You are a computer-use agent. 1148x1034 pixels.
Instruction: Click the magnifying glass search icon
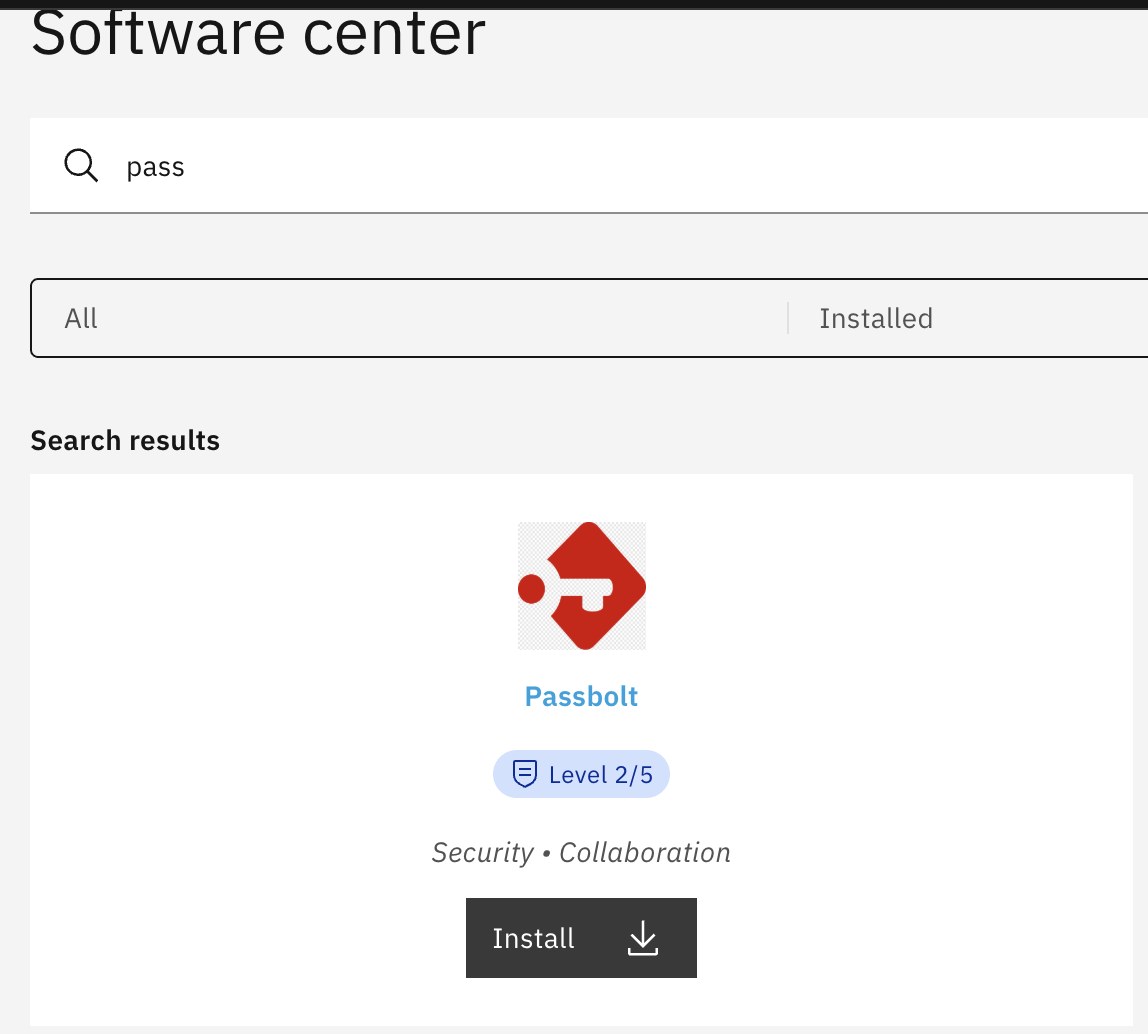tap(81, 165)
